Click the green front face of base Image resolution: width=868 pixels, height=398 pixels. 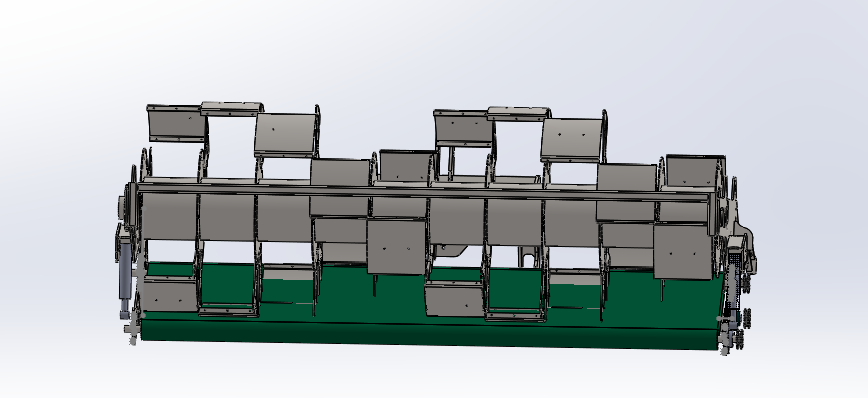tap(432, 335)
